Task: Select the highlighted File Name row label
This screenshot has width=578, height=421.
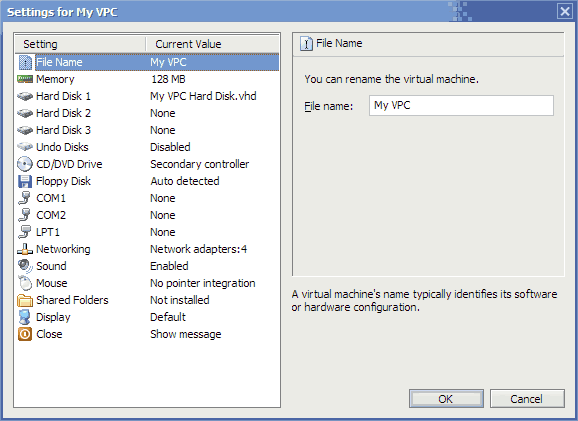Action: click(59, 62)
